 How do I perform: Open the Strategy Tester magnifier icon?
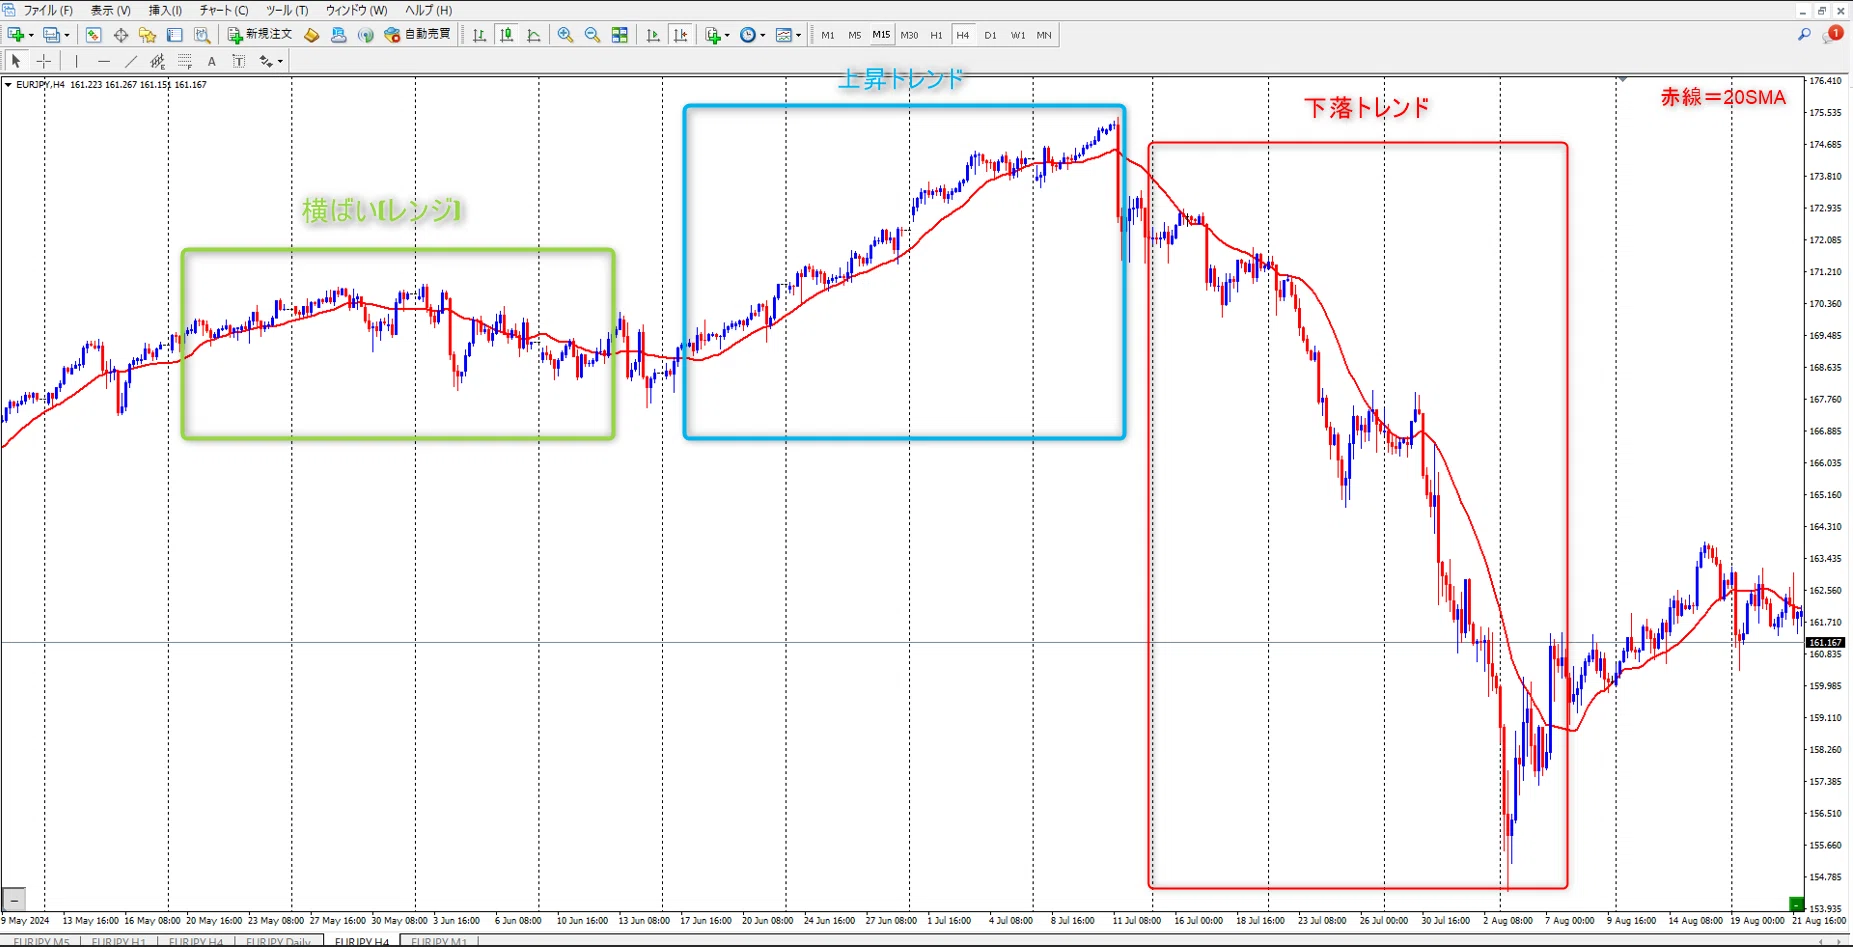[202, 35]
